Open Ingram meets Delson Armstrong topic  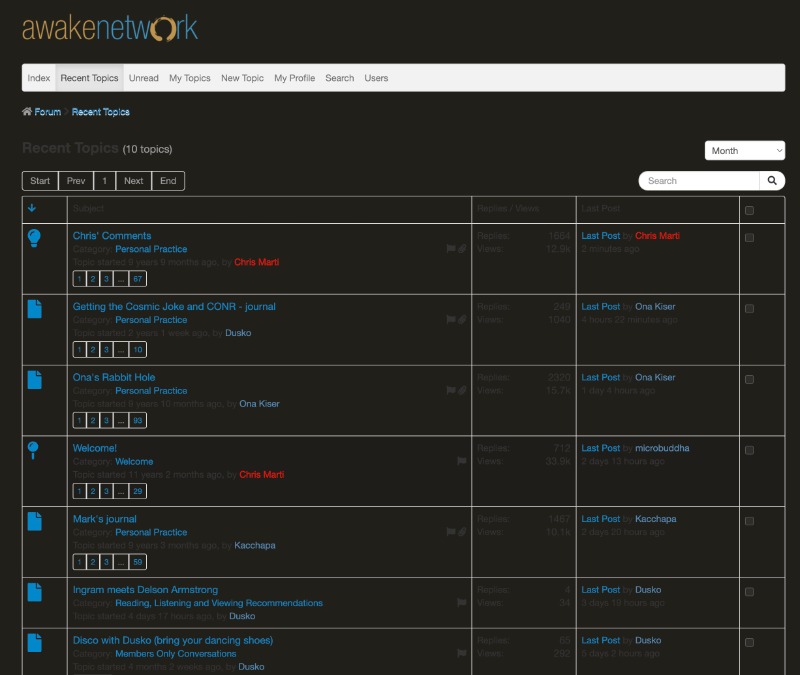[x=145, y=590]
